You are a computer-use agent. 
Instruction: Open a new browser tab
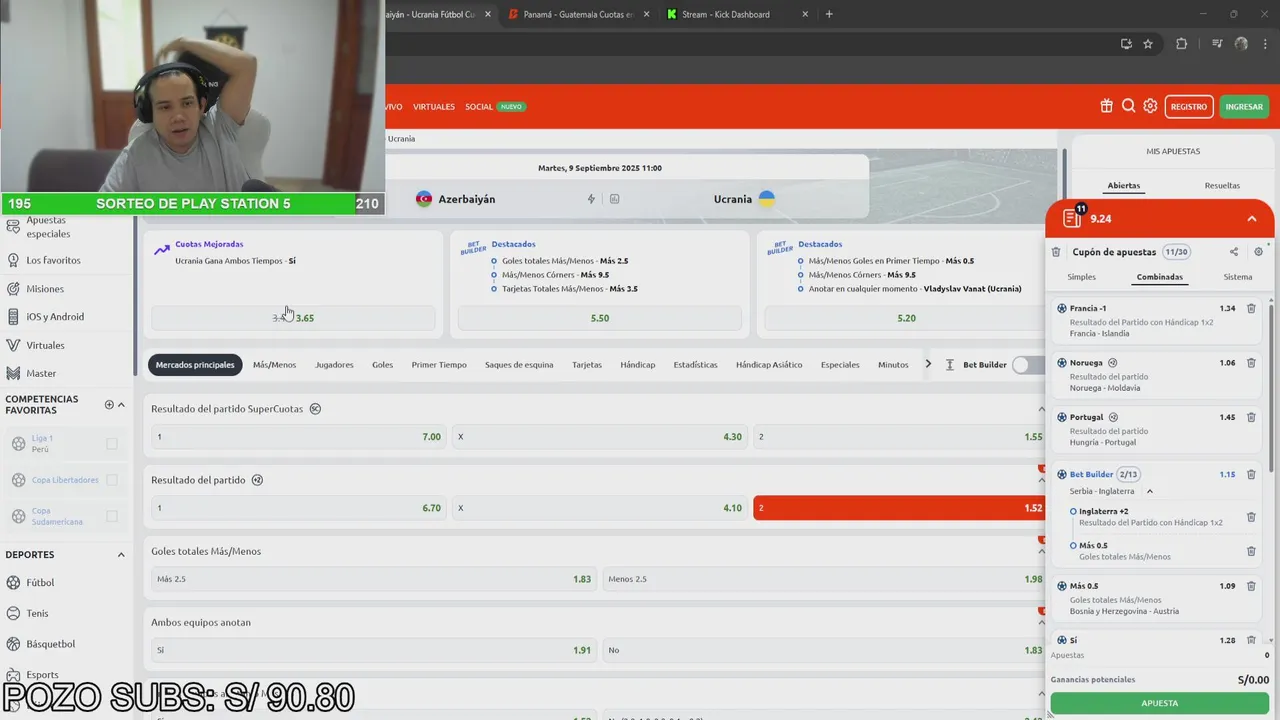click(829, 14)
